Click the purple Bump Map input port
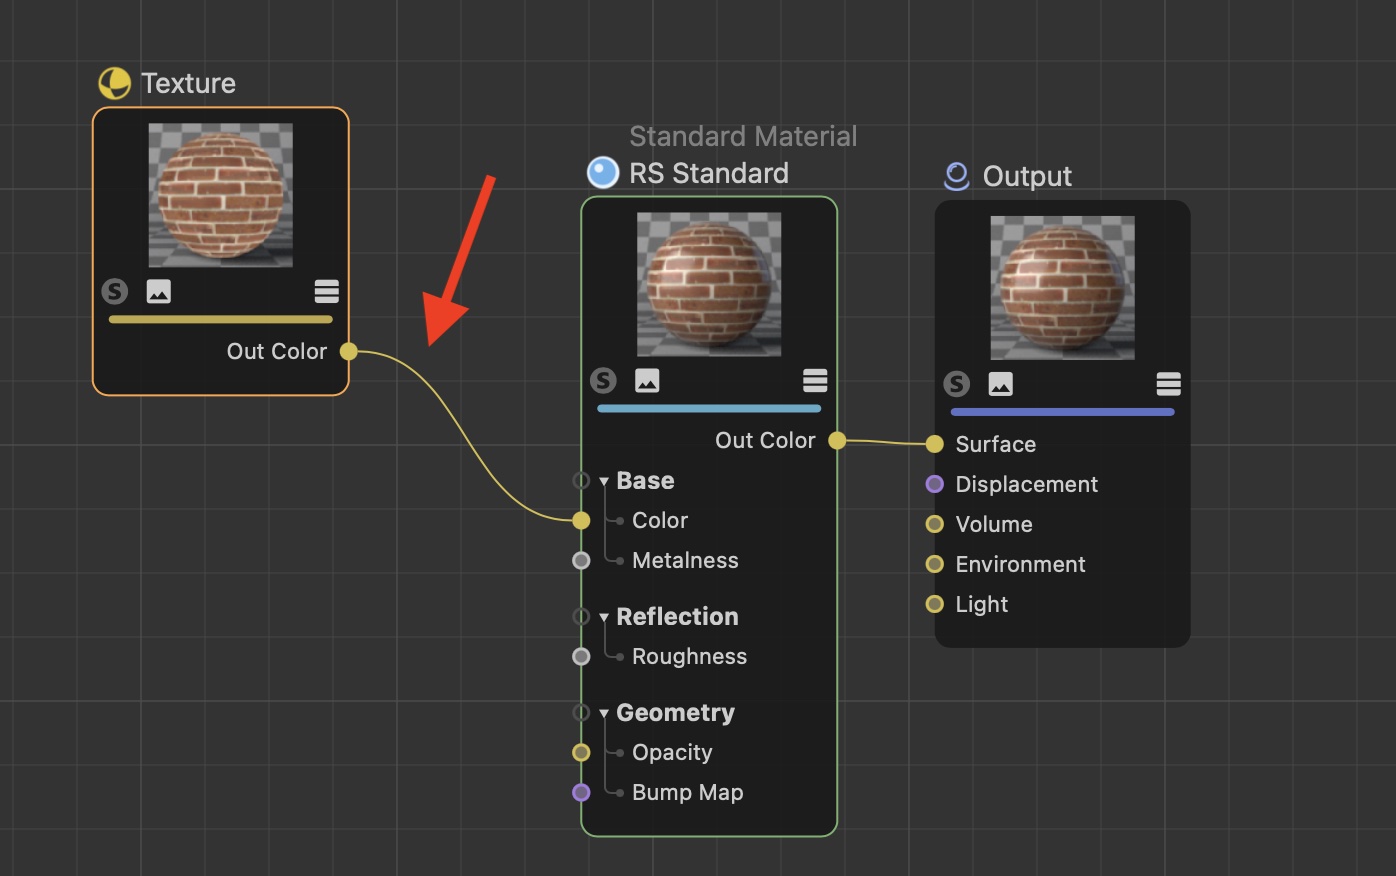Image resolution: width=1396 pixels, height=876 pixels. (x=581, y=792)
